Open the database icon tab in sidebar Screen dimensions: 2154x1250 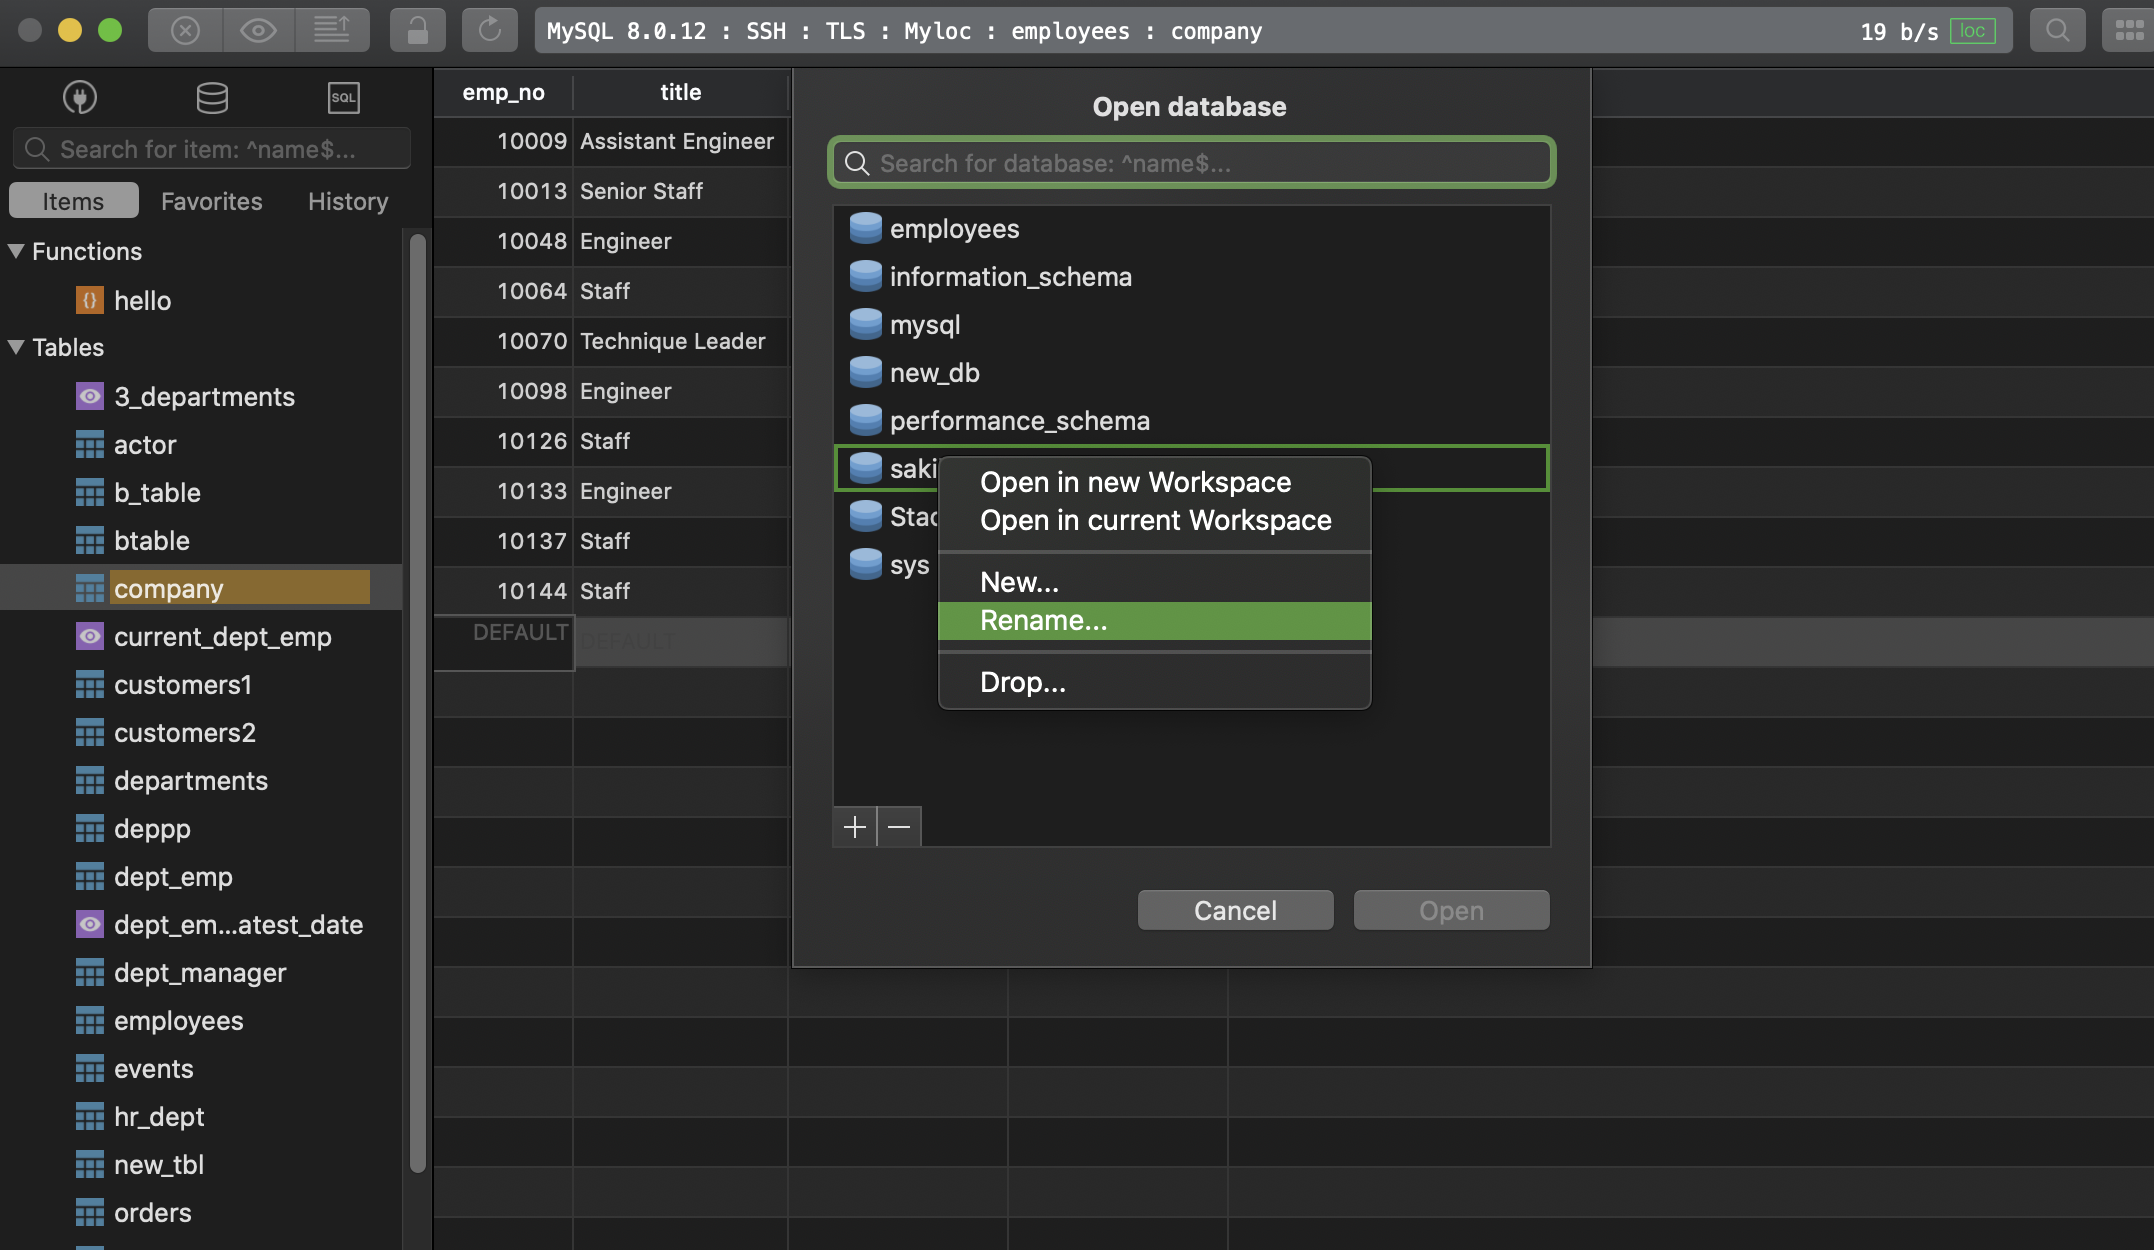[x=211, y=97]
